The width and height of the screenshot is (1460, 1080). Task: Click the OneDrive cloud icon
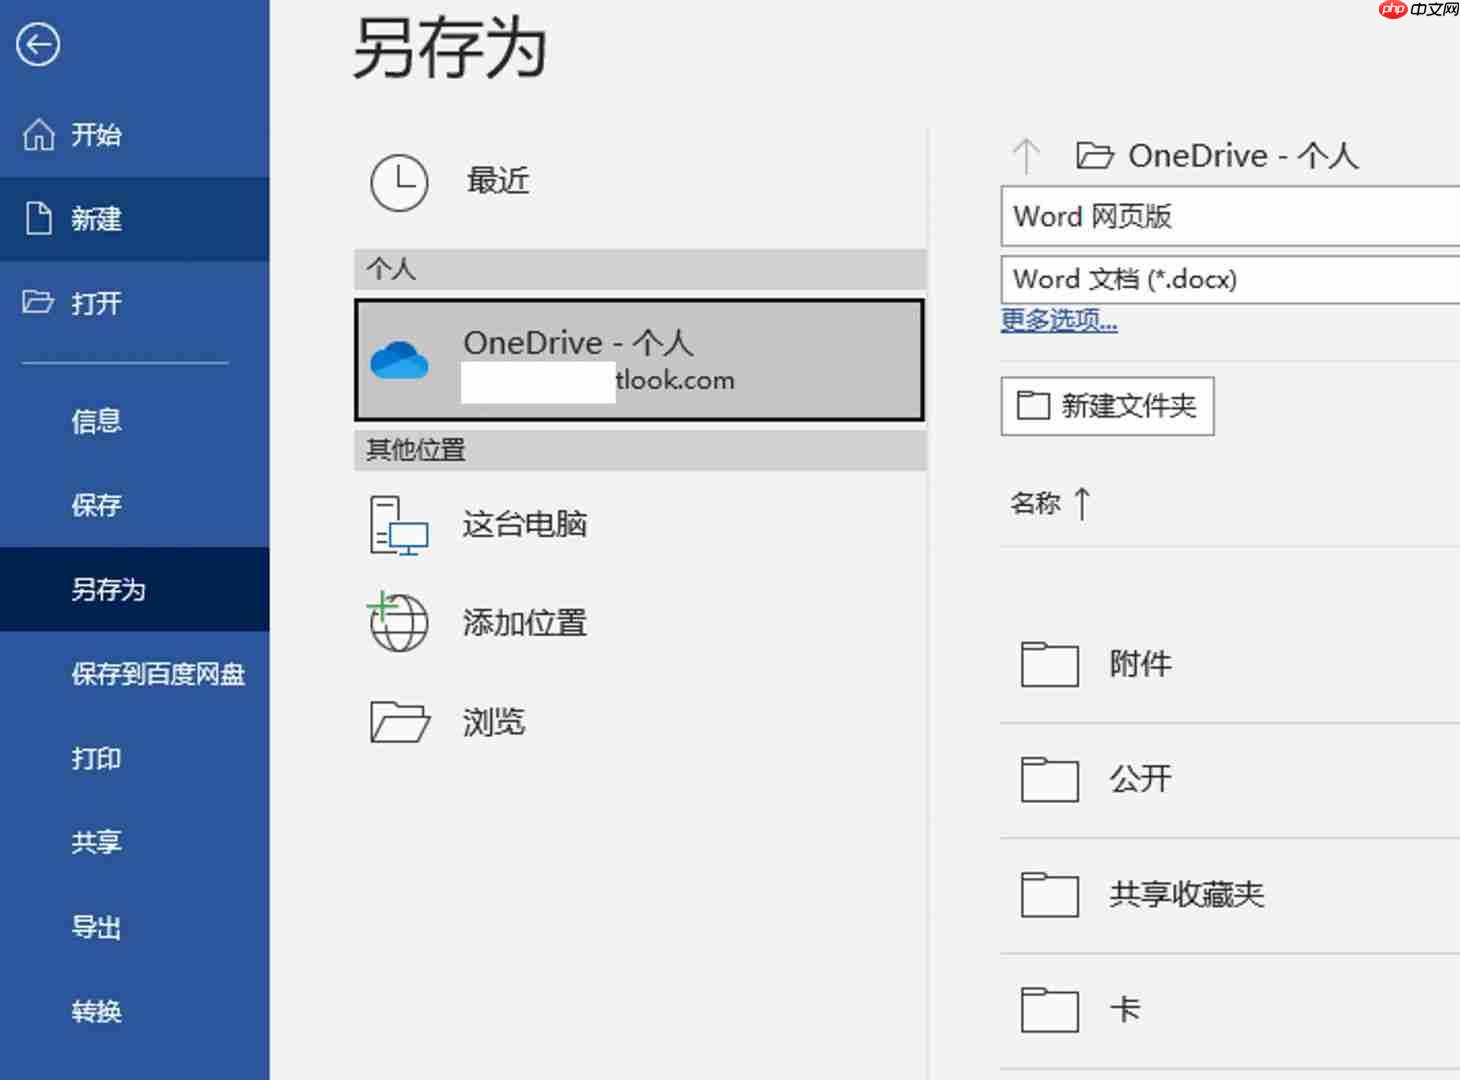(x=399, y=360)
